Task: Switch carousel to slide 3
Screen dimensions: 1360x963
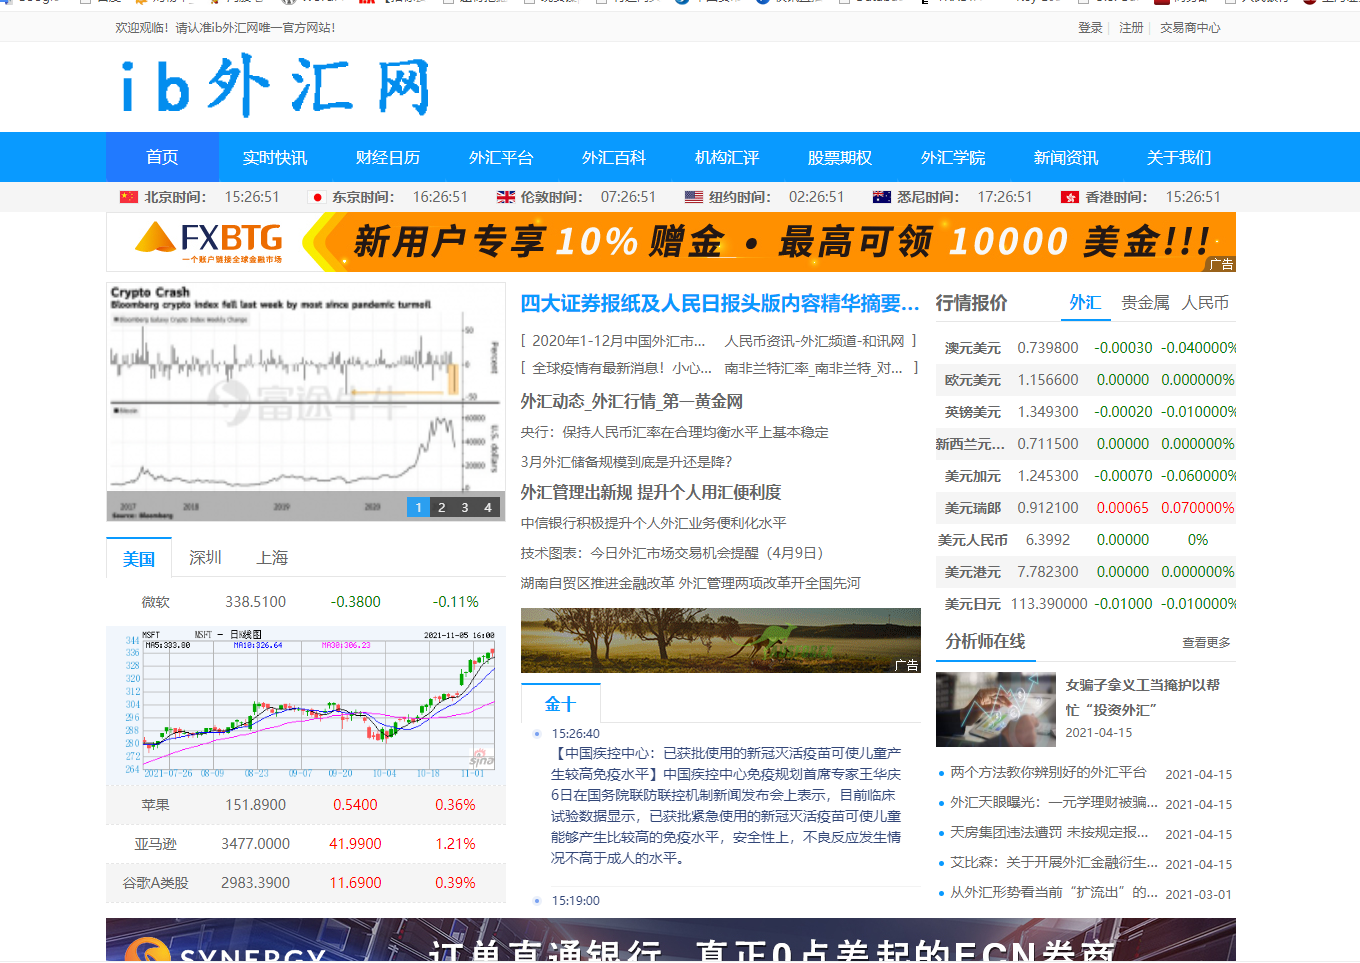Action: point(465,507)
